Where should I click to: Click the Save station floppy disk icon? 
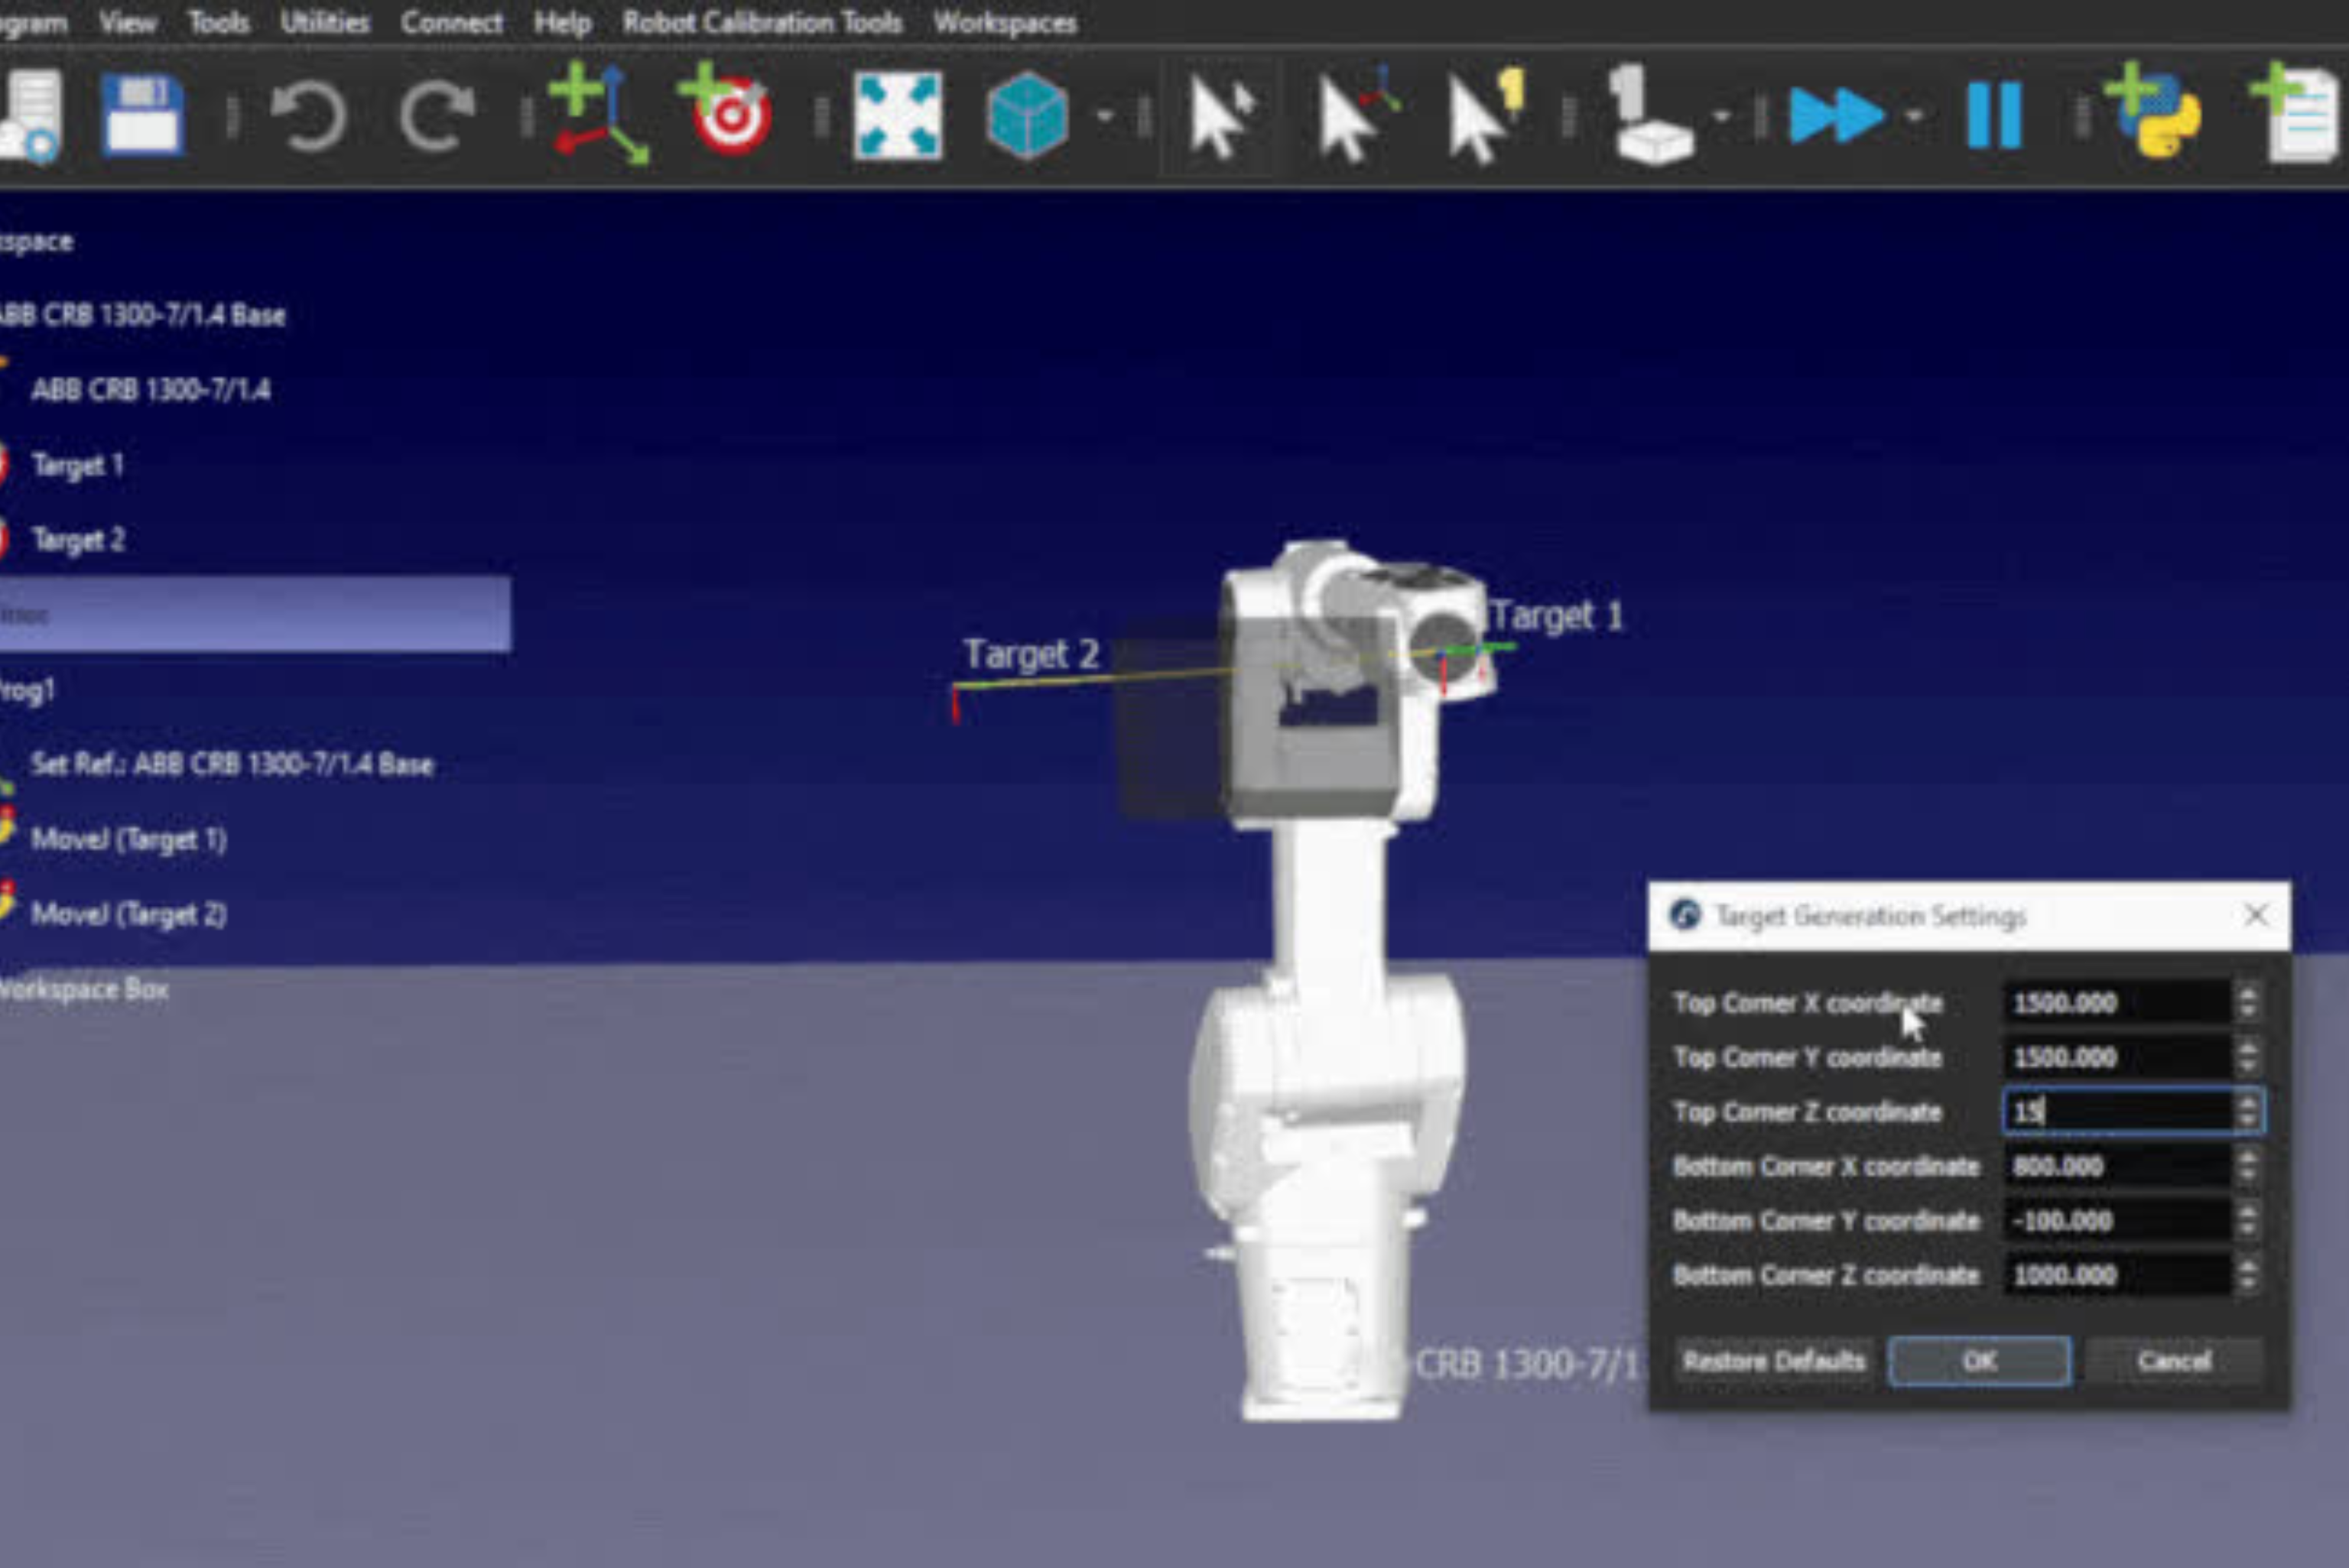click(x=142, y=116)
